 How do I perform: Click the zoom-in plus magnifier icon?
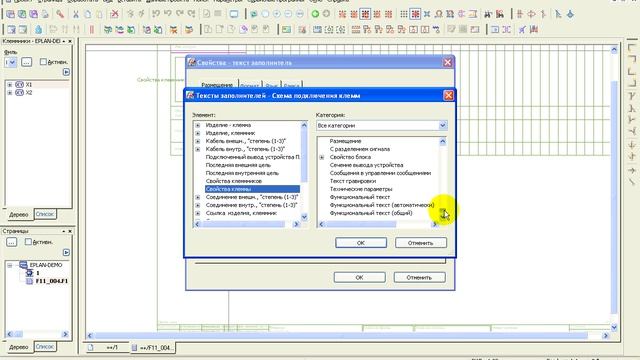click(x=277, y=14)
